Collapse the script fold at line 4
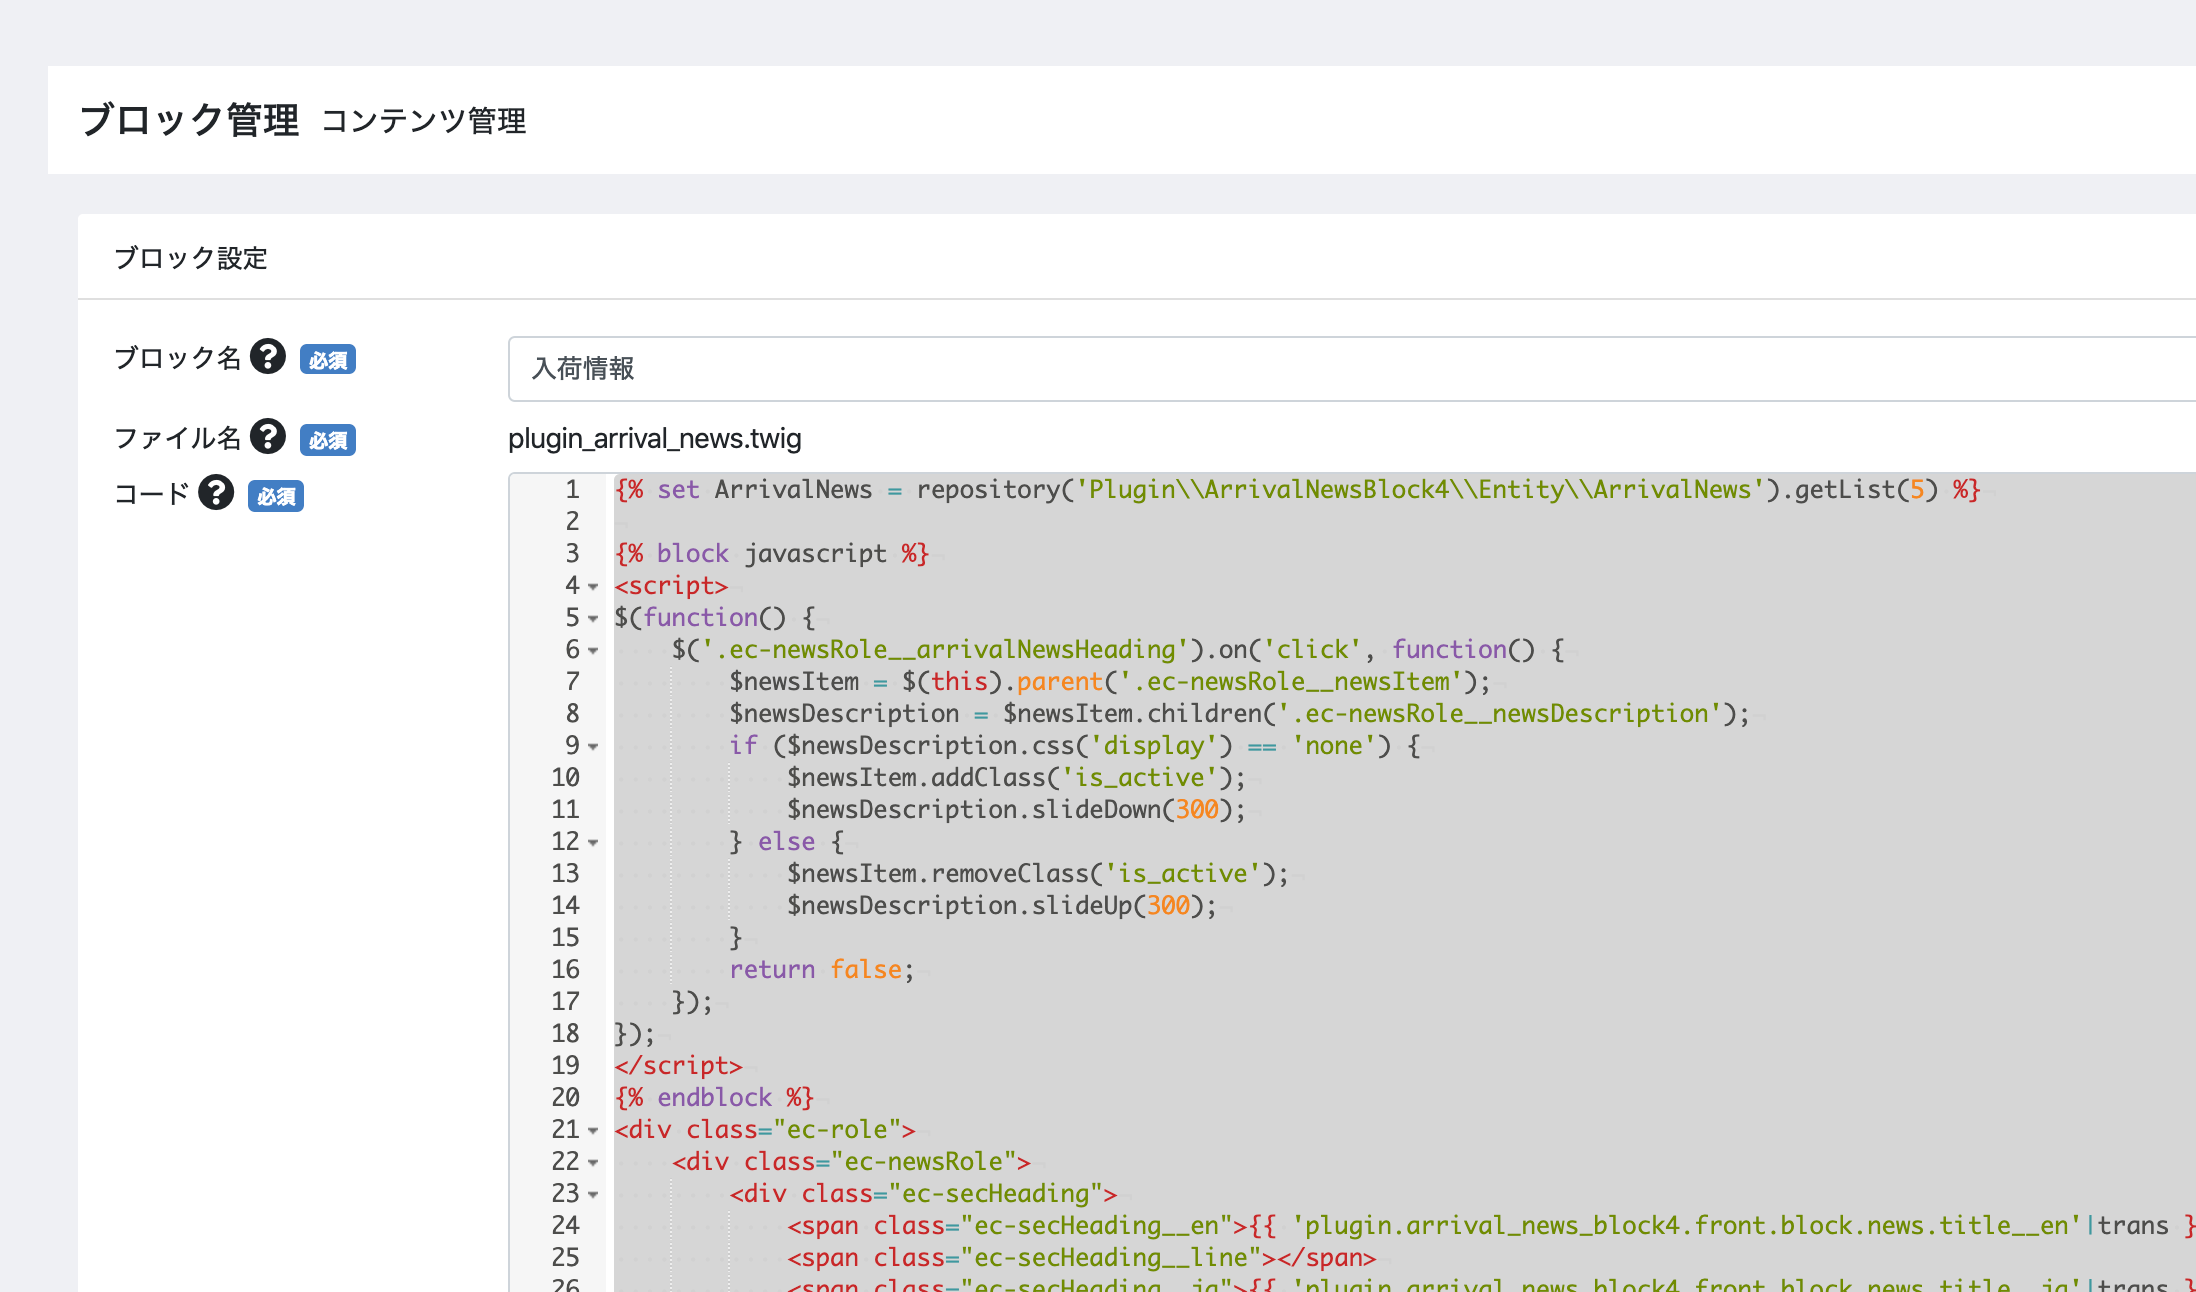 coord(593,587)
